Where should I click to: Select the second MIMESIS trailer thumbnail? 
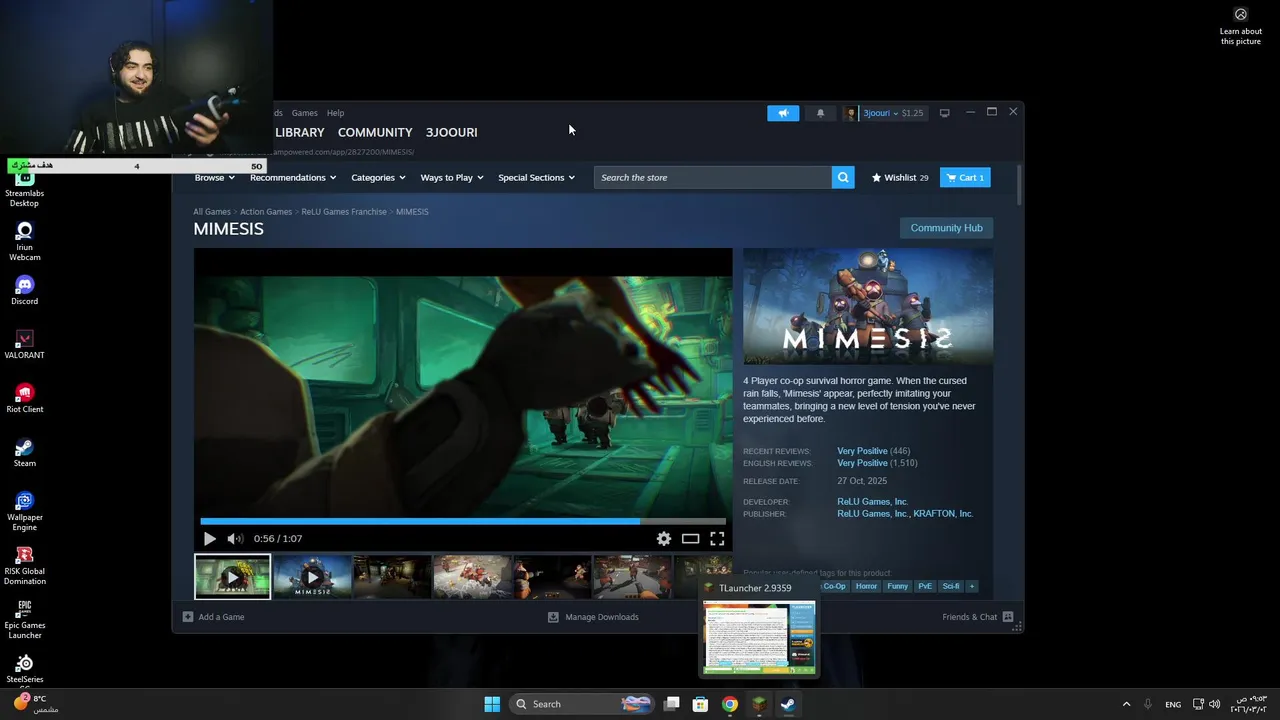pyautogui.click(x=312, y=577)
